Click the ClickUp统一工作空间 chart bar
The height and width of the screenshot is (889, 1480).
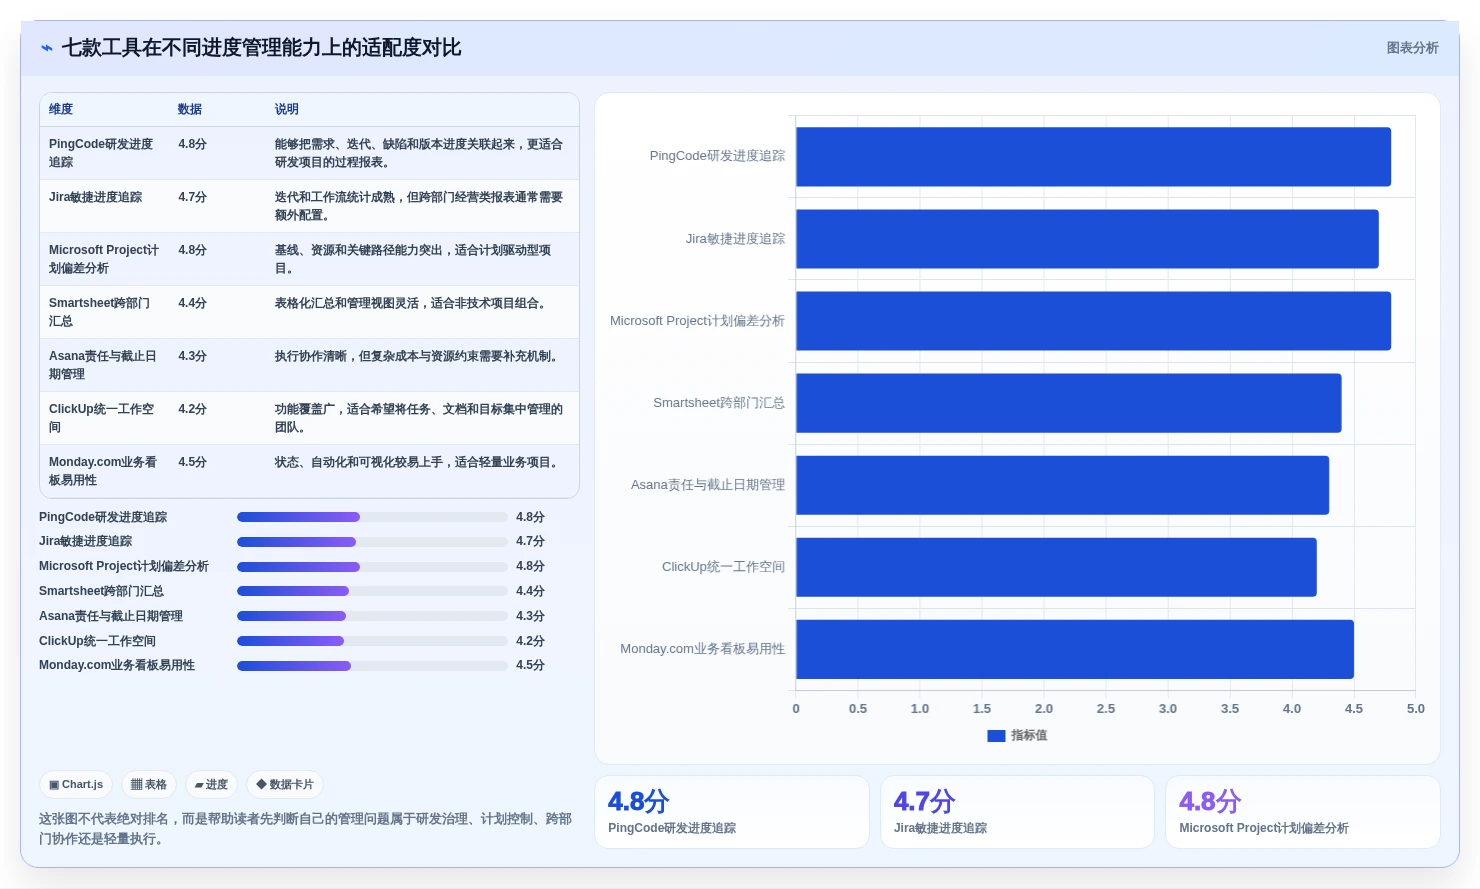tap(1056, 567)
